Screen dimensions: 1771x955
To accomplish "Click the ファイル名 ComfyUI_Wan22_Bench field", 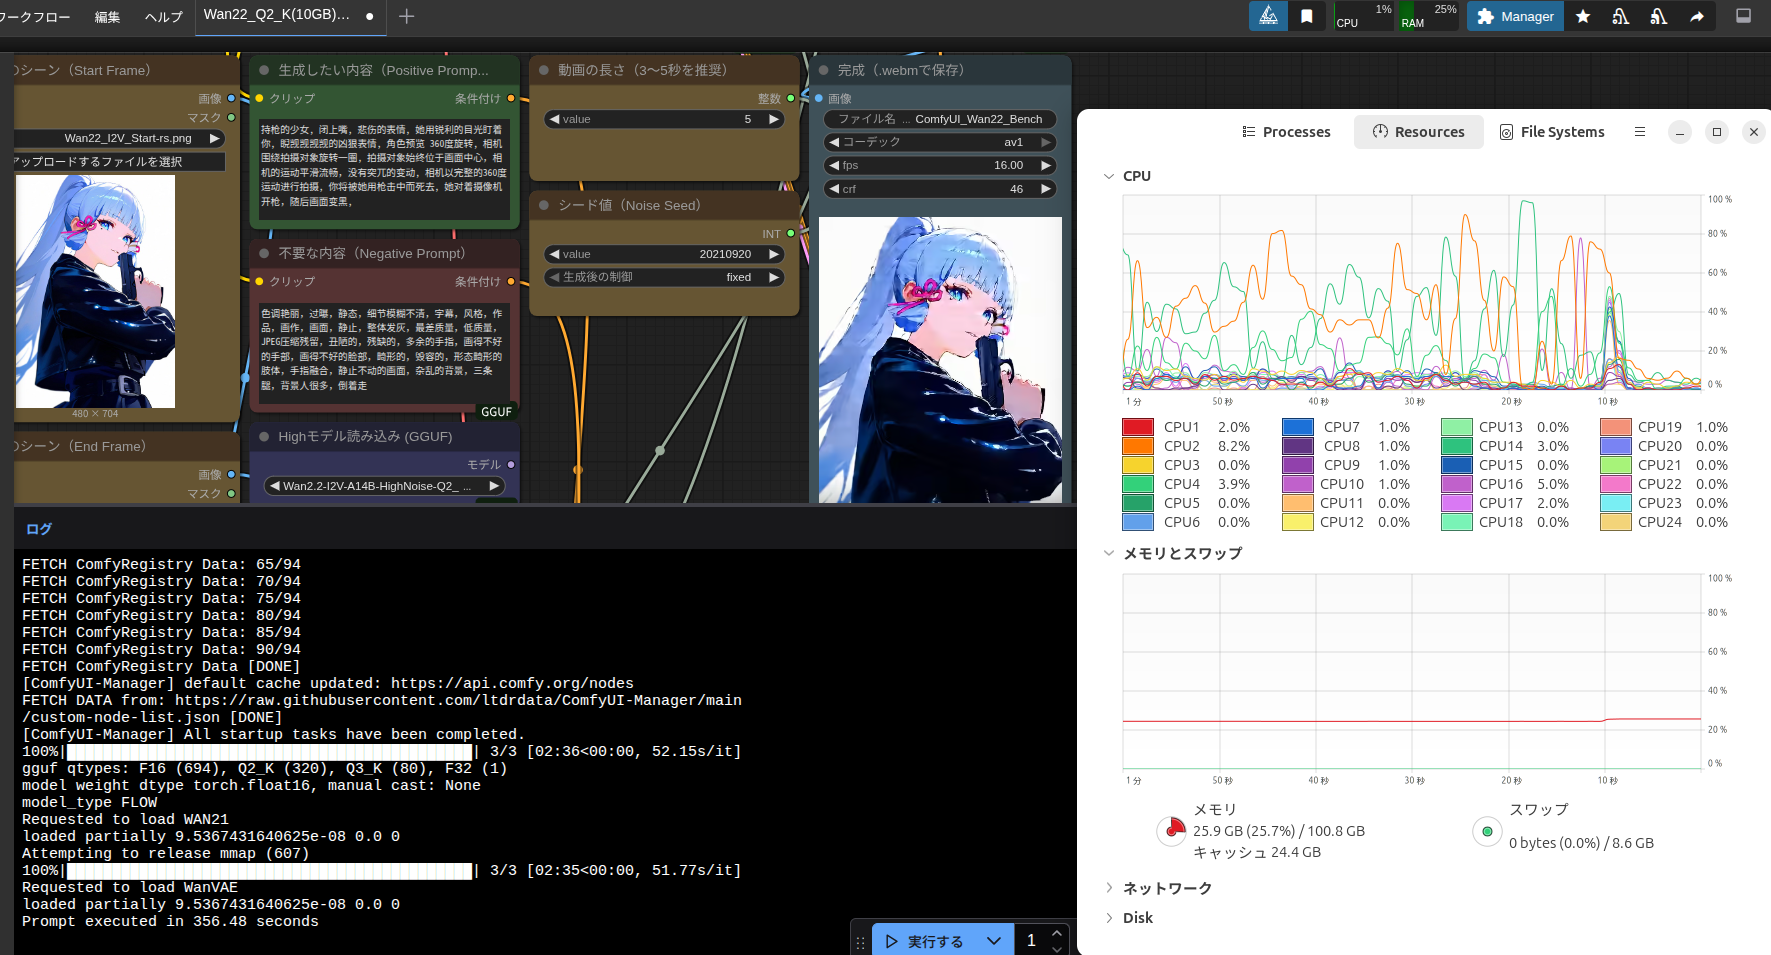I will (x=940, y=119).
